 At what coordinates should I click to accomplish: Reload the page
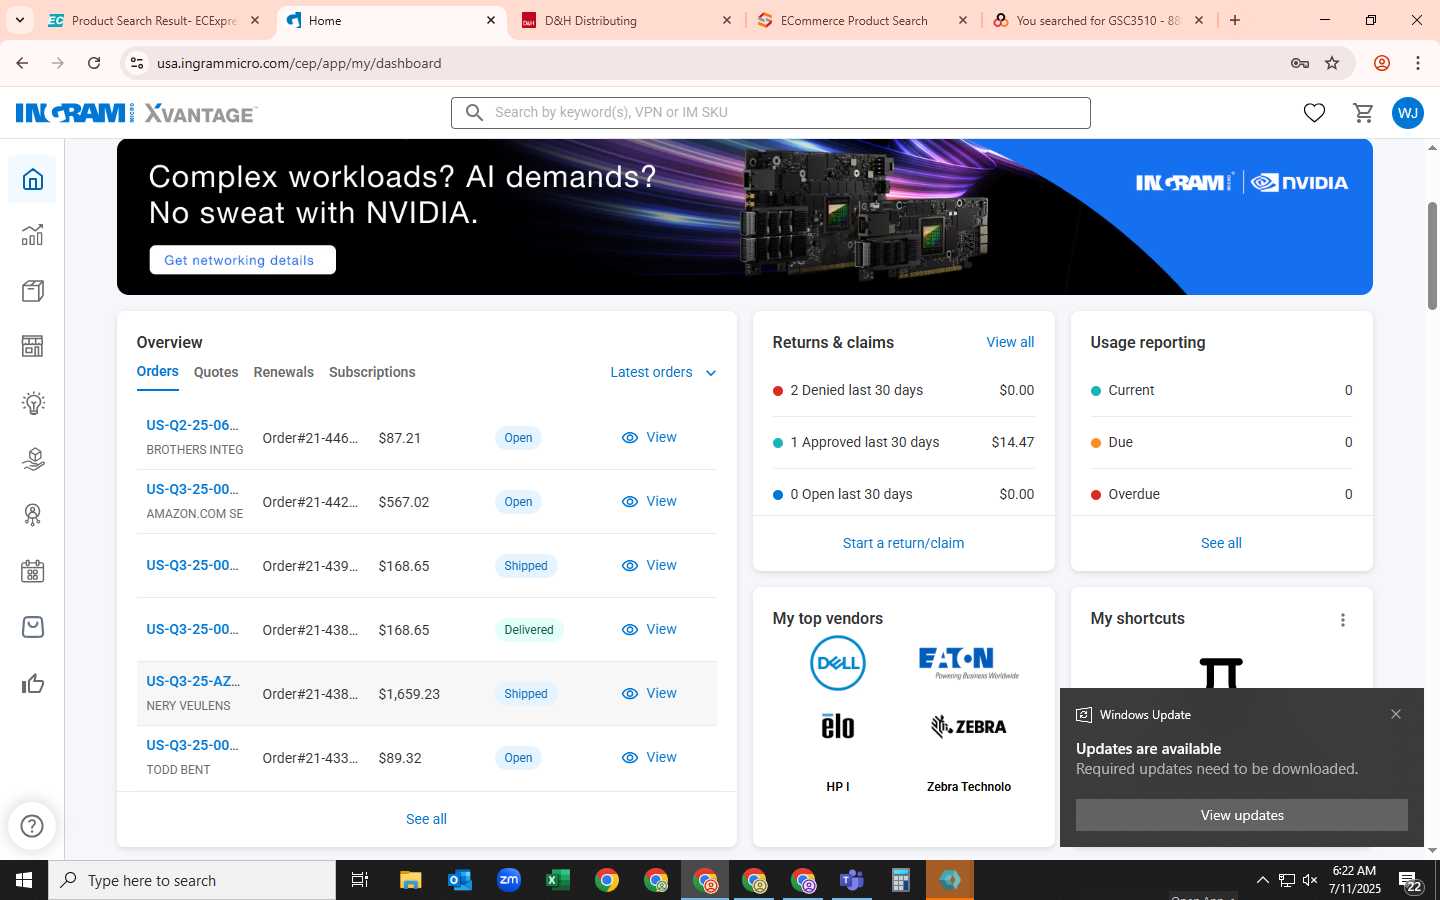[x=94, y=63]
